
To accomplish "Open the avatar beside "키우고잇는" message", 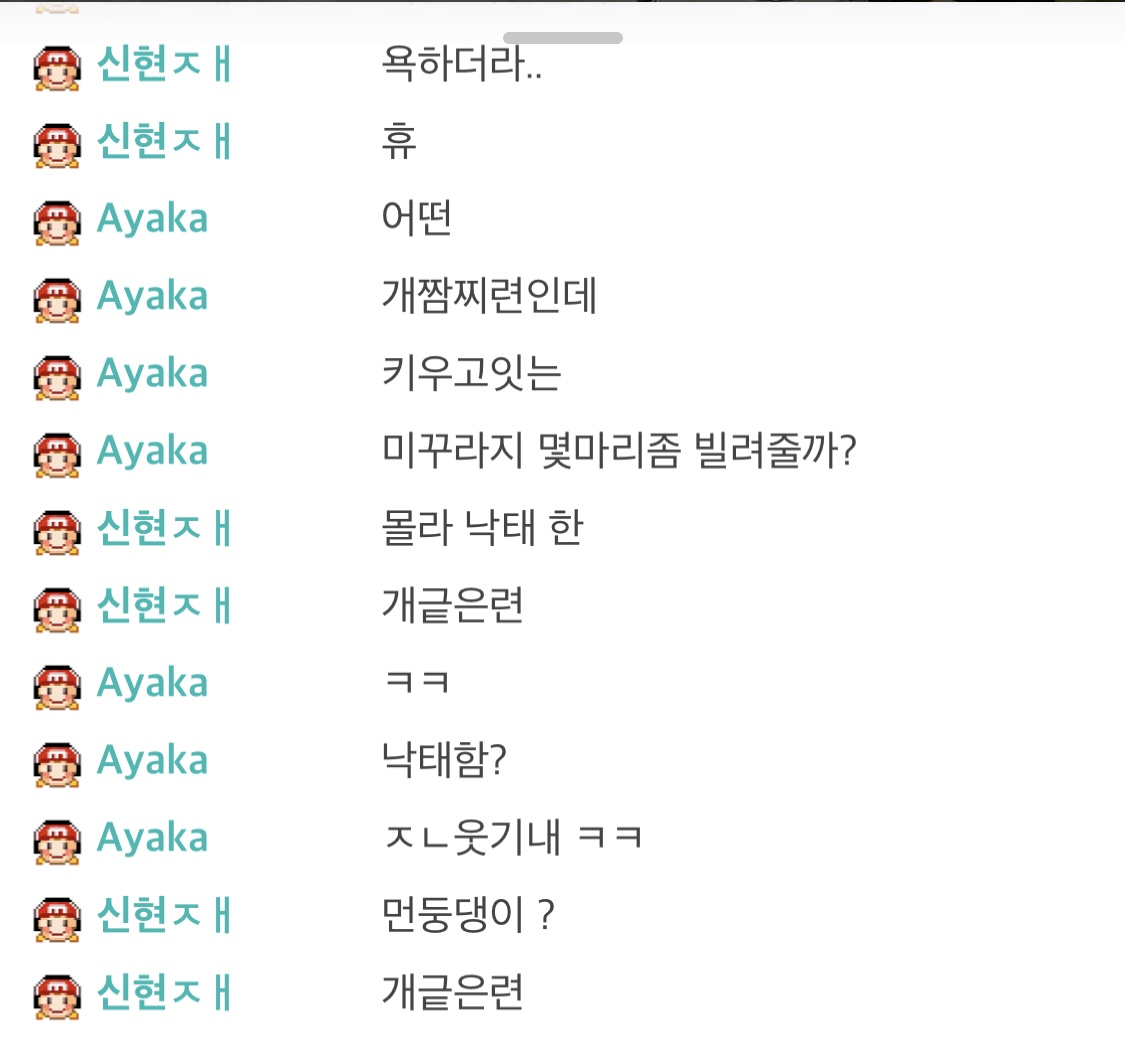I will click(56, 374).
